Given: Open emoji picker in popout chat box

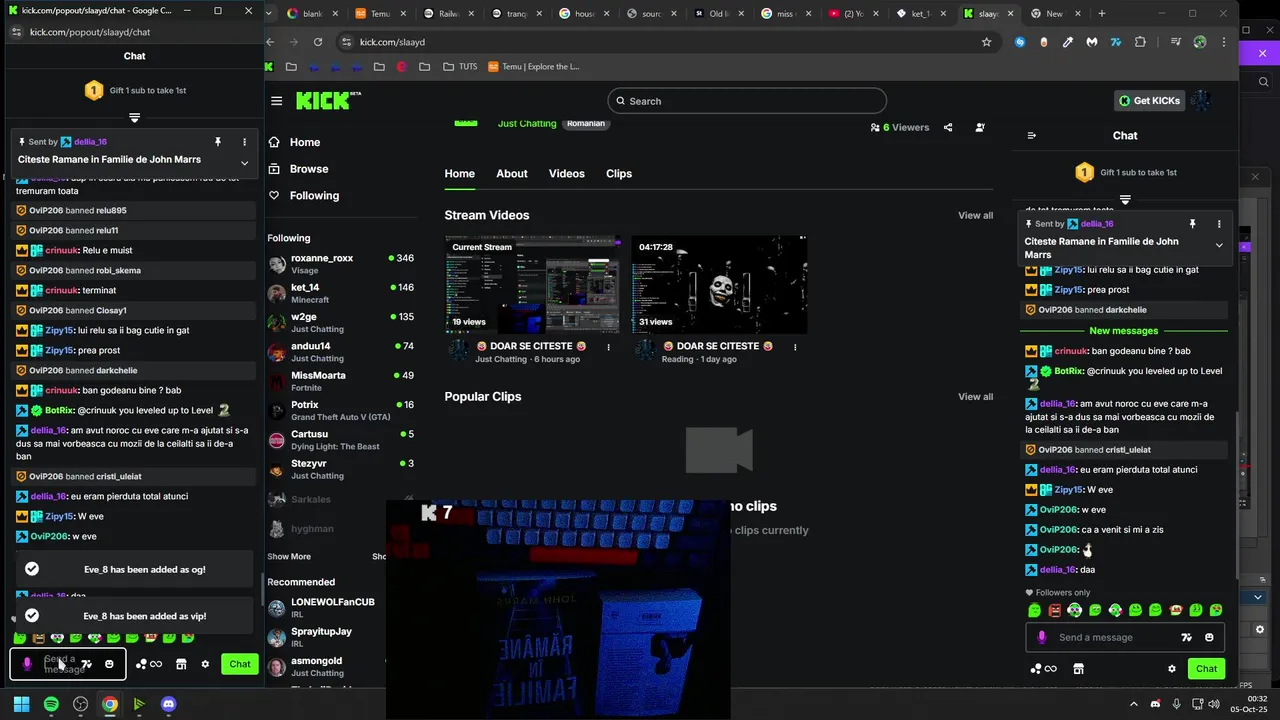Looking at the screenshot, I should [x=109, y=664].
